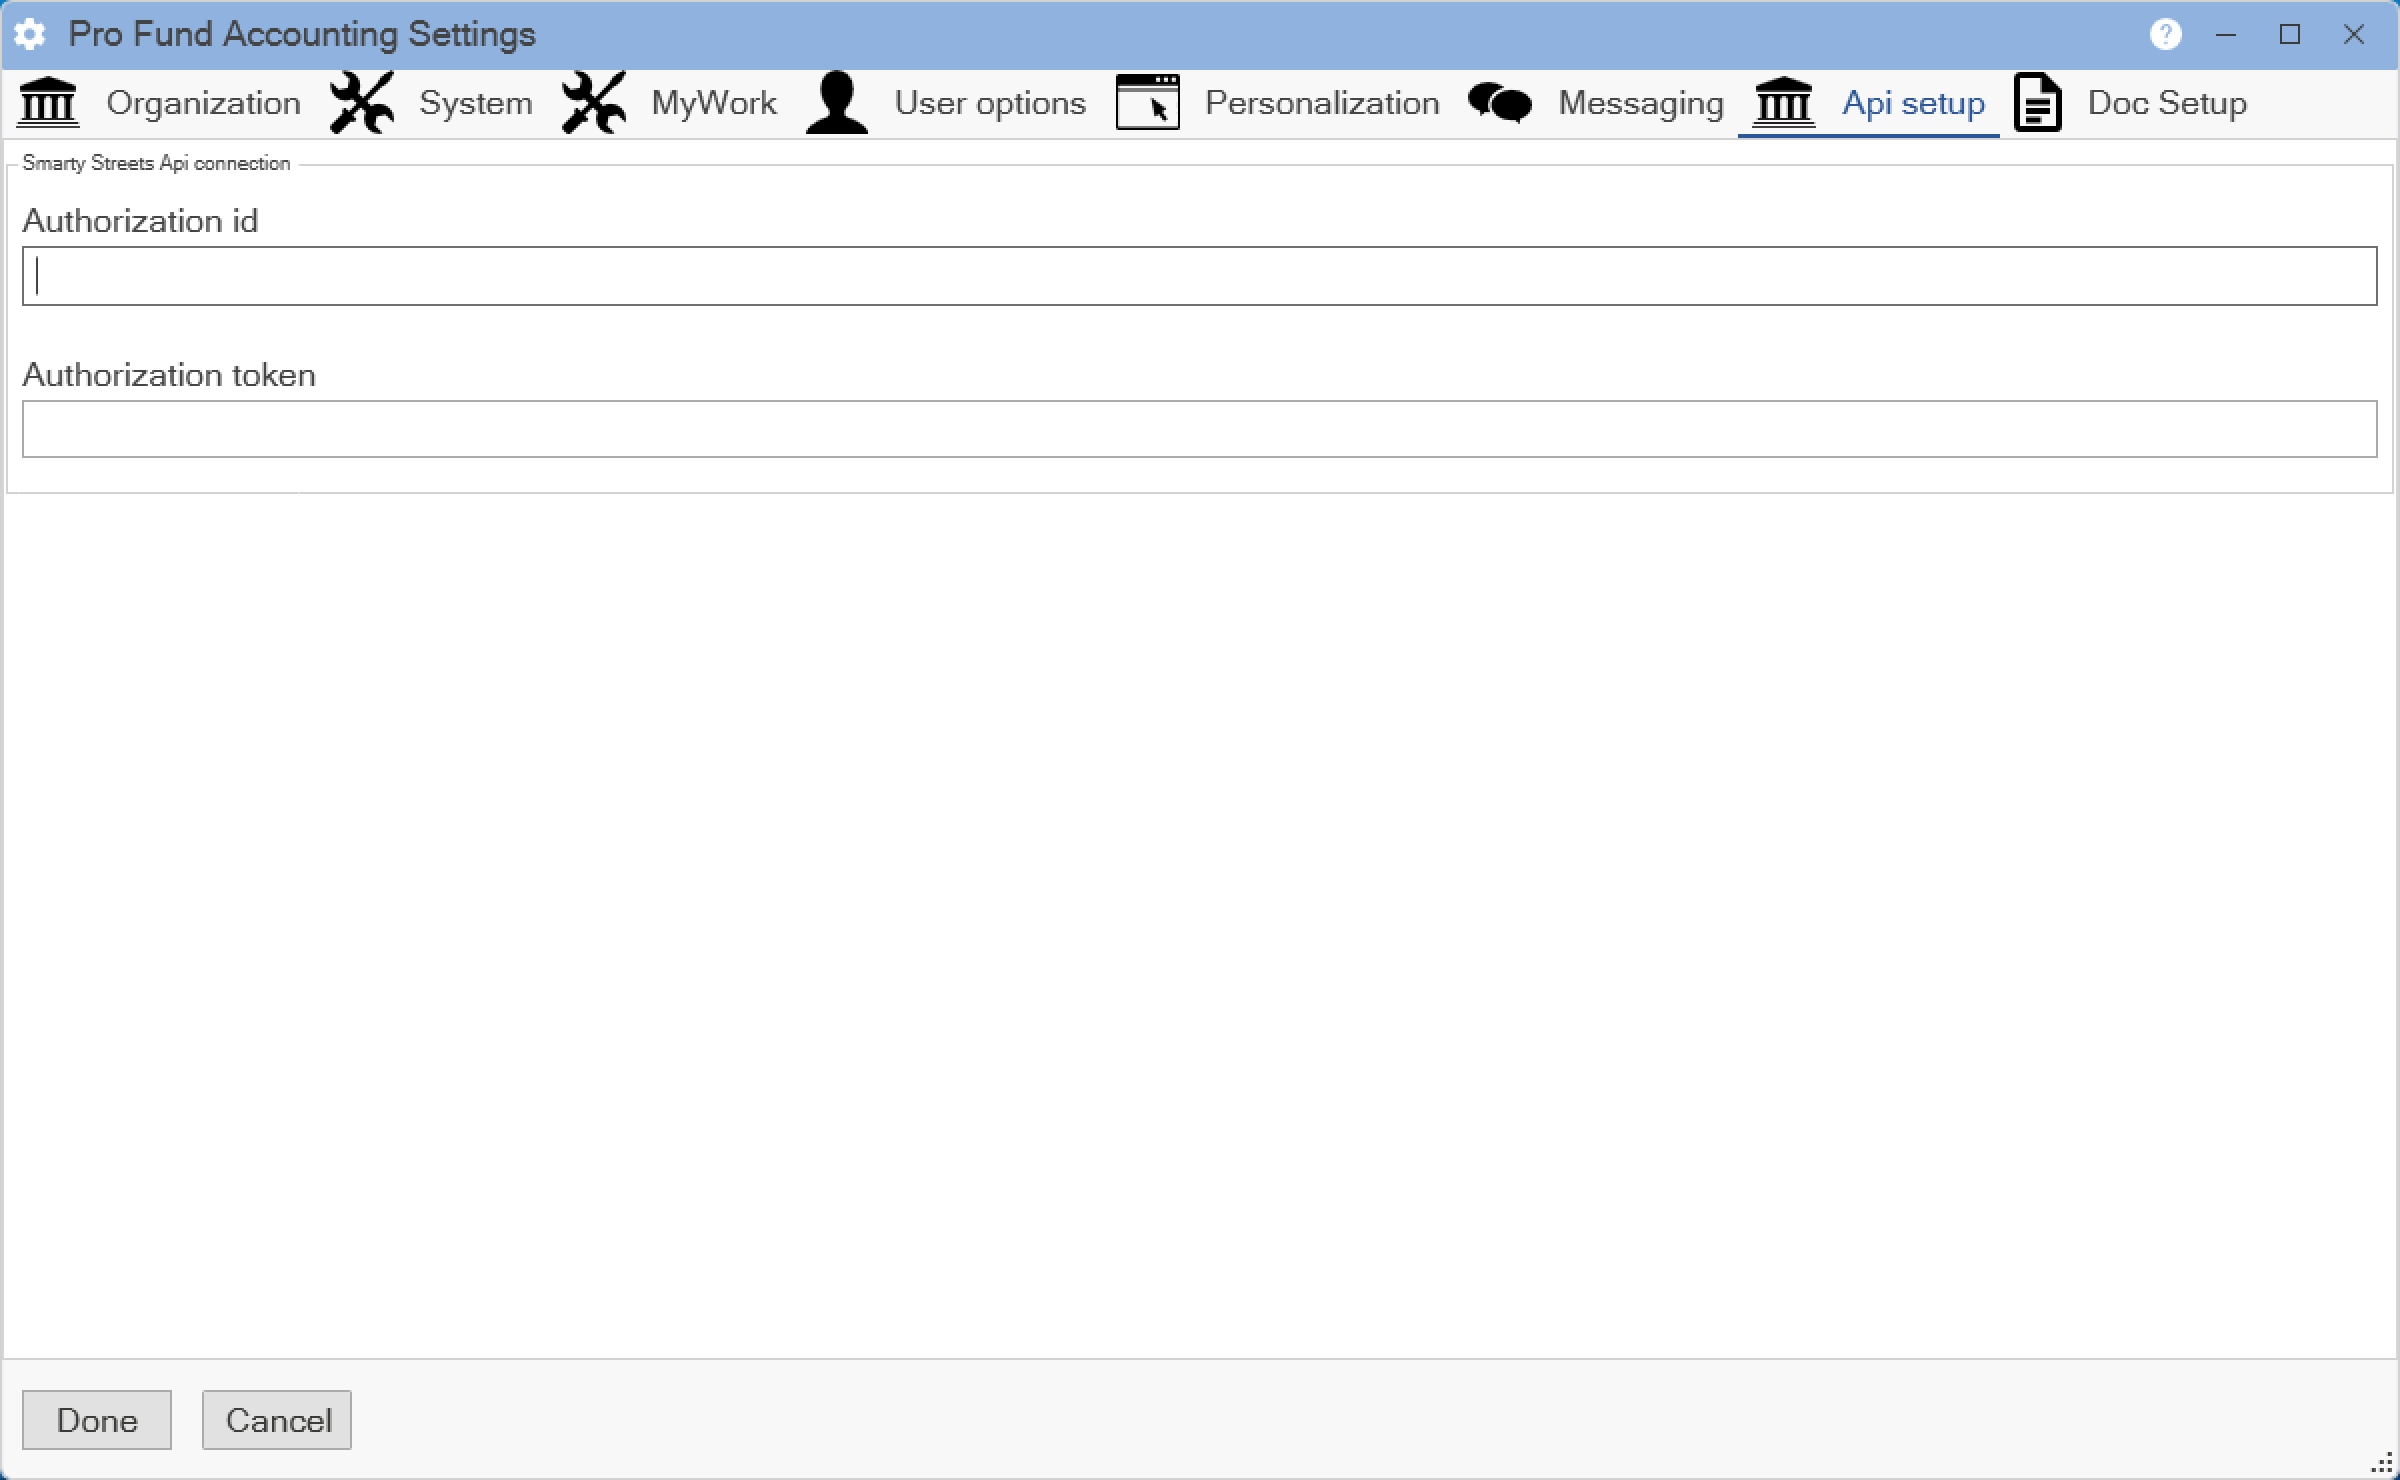The height and width of the screenshot is (1480, 2400).
Task: Click the settings gear icon in title bar
Action: 30,35
